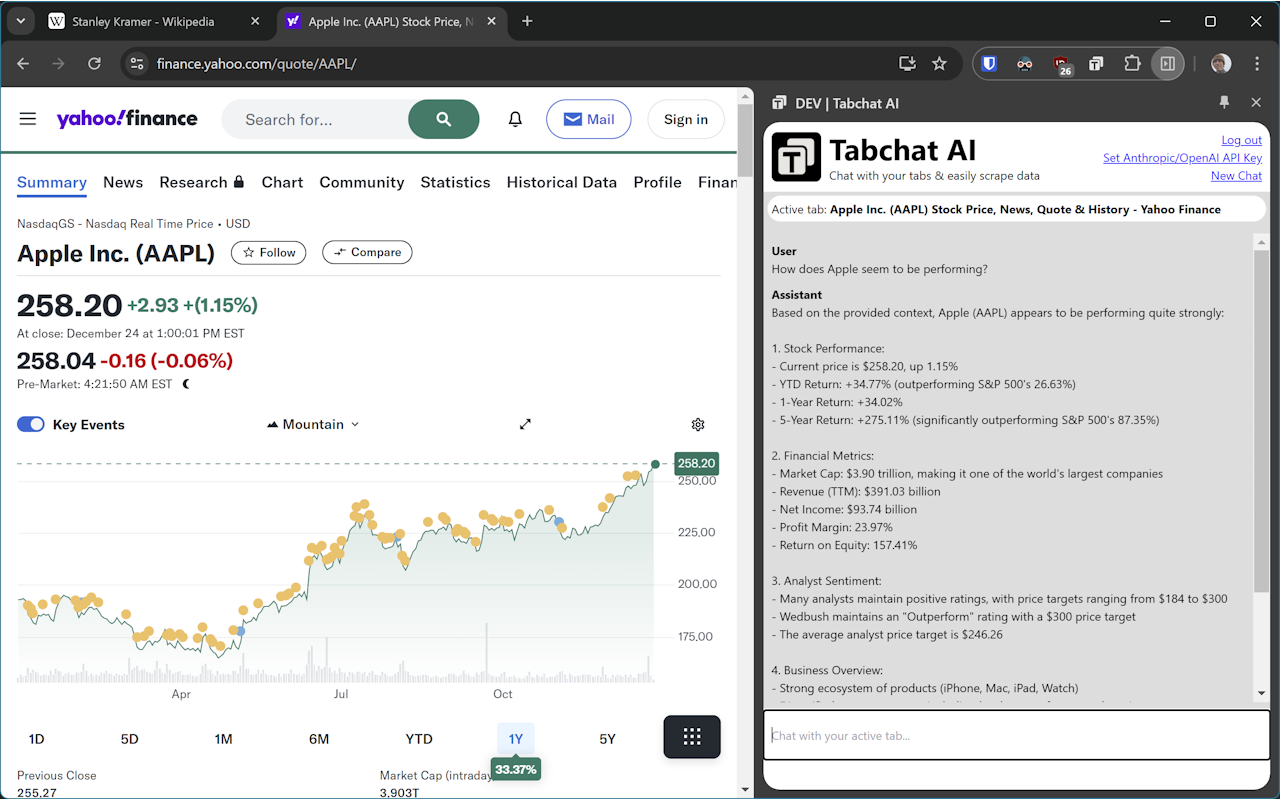Open Chrome three-dot menu
This screenshot has width=1280, height=800.
(1256, 64)
